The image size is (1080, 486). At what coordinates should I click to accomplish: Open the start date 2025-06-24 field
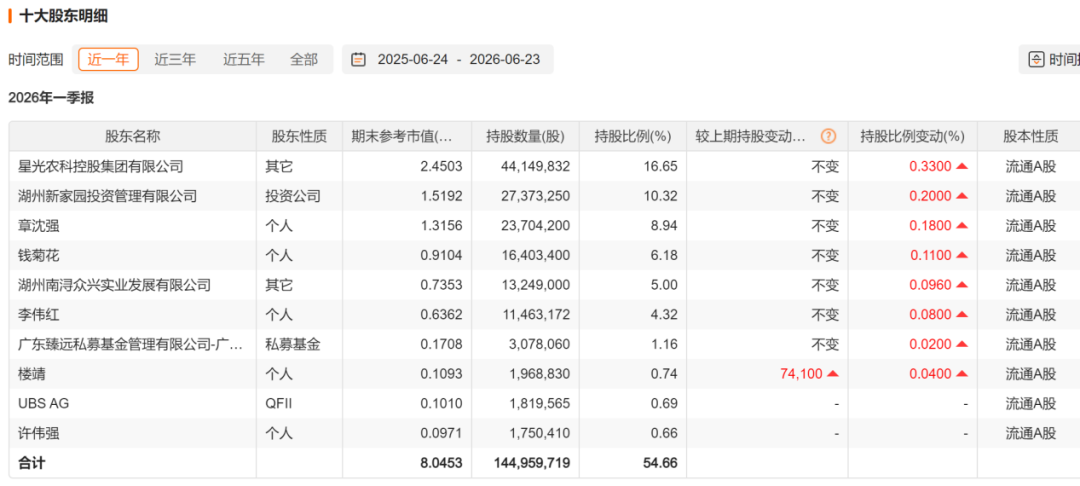412,60
